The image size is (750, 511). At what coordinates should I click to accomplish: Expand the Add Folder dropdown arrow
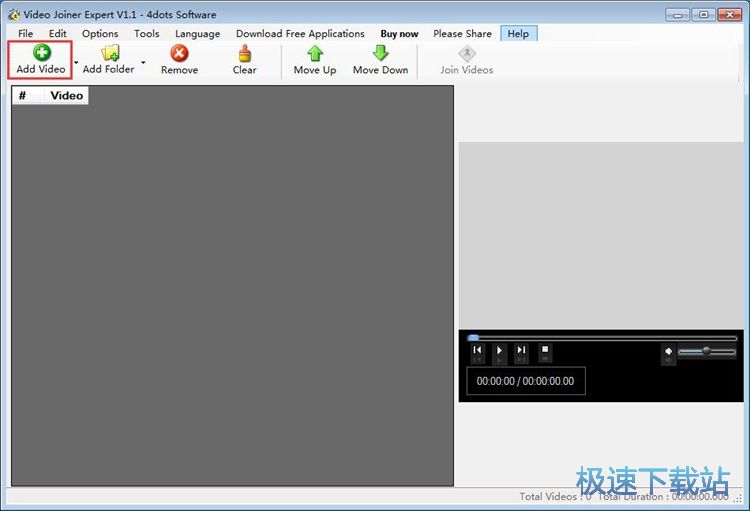tap(143, 62)
